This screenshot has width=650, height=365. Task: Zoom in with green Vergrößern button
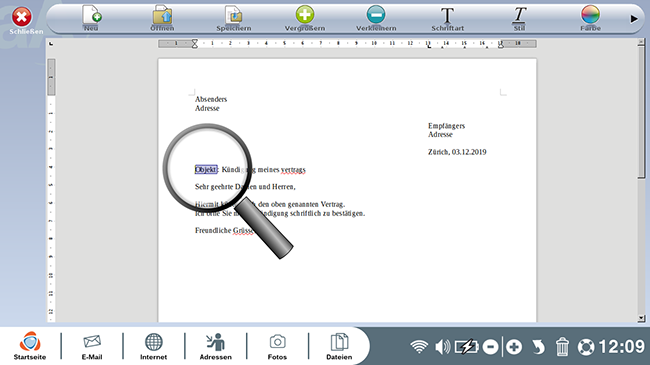tap(305, 18)
